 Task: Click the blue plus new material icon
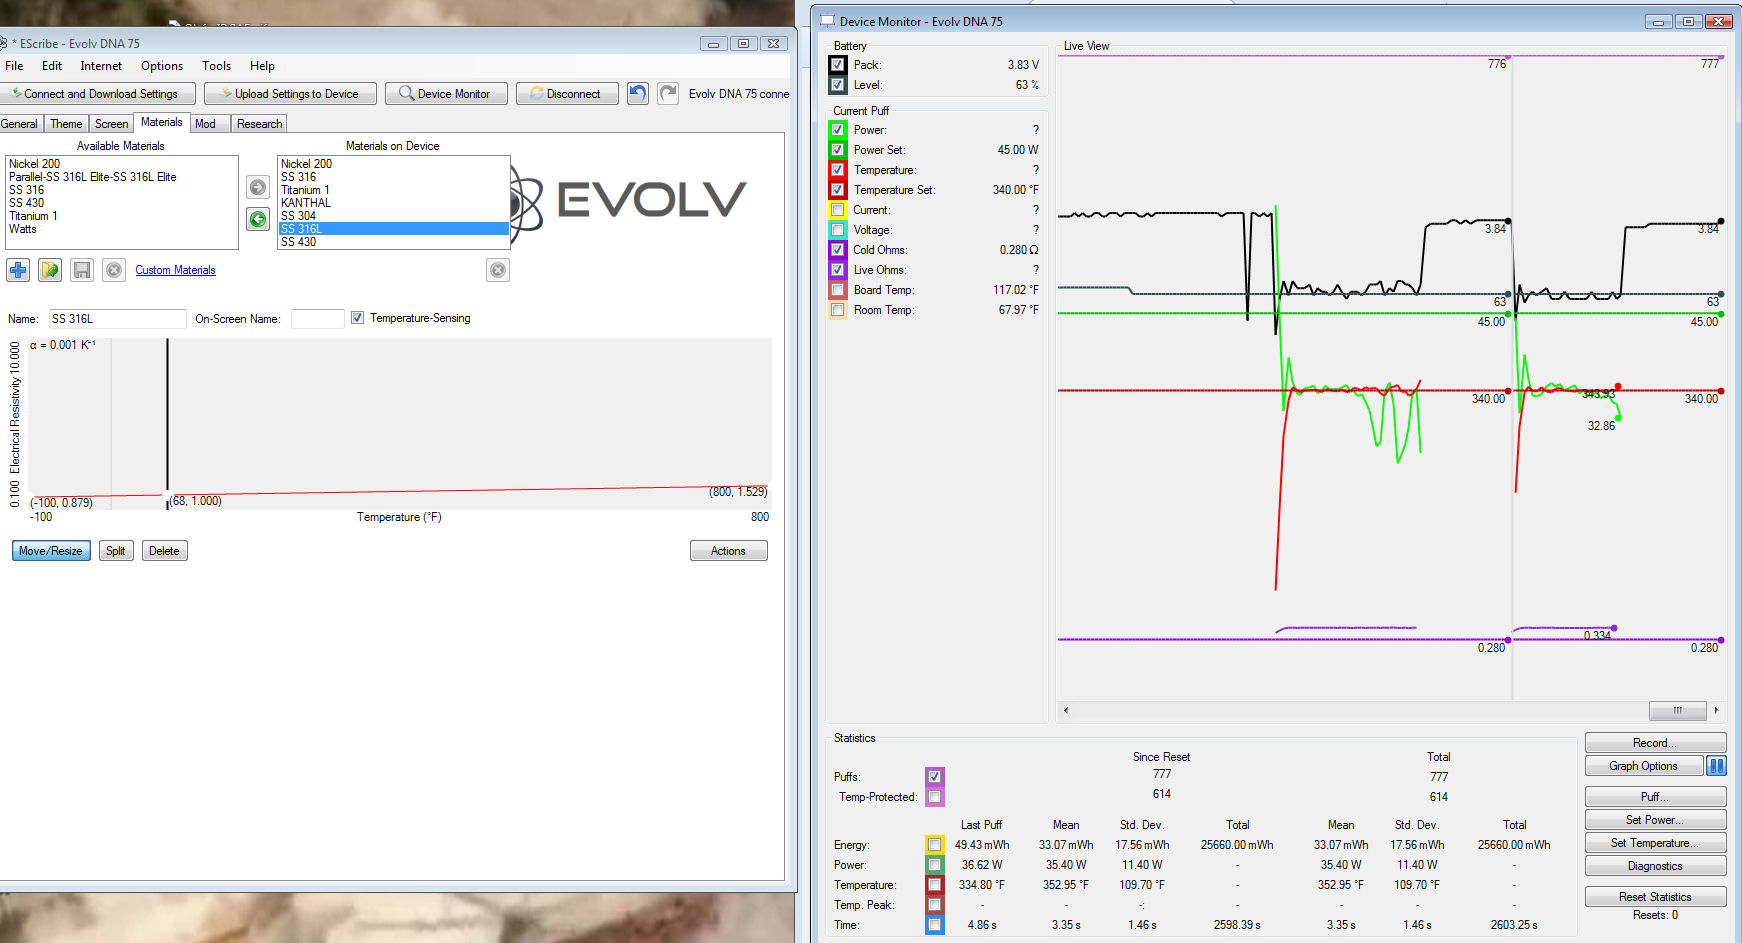(18, 270)
